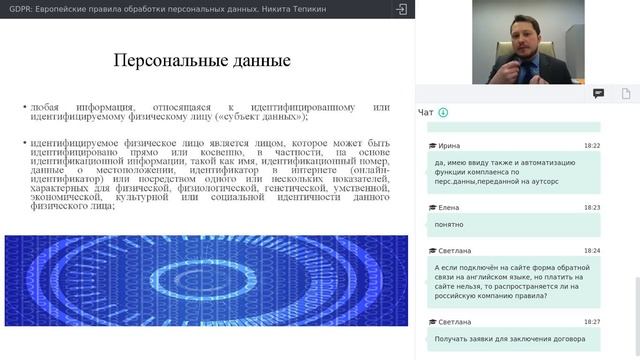Image resolution: width=640 pixels, height=360 pixels.
Task: Click the exit webinar icon in title bar
Action: tap(401, 9)
